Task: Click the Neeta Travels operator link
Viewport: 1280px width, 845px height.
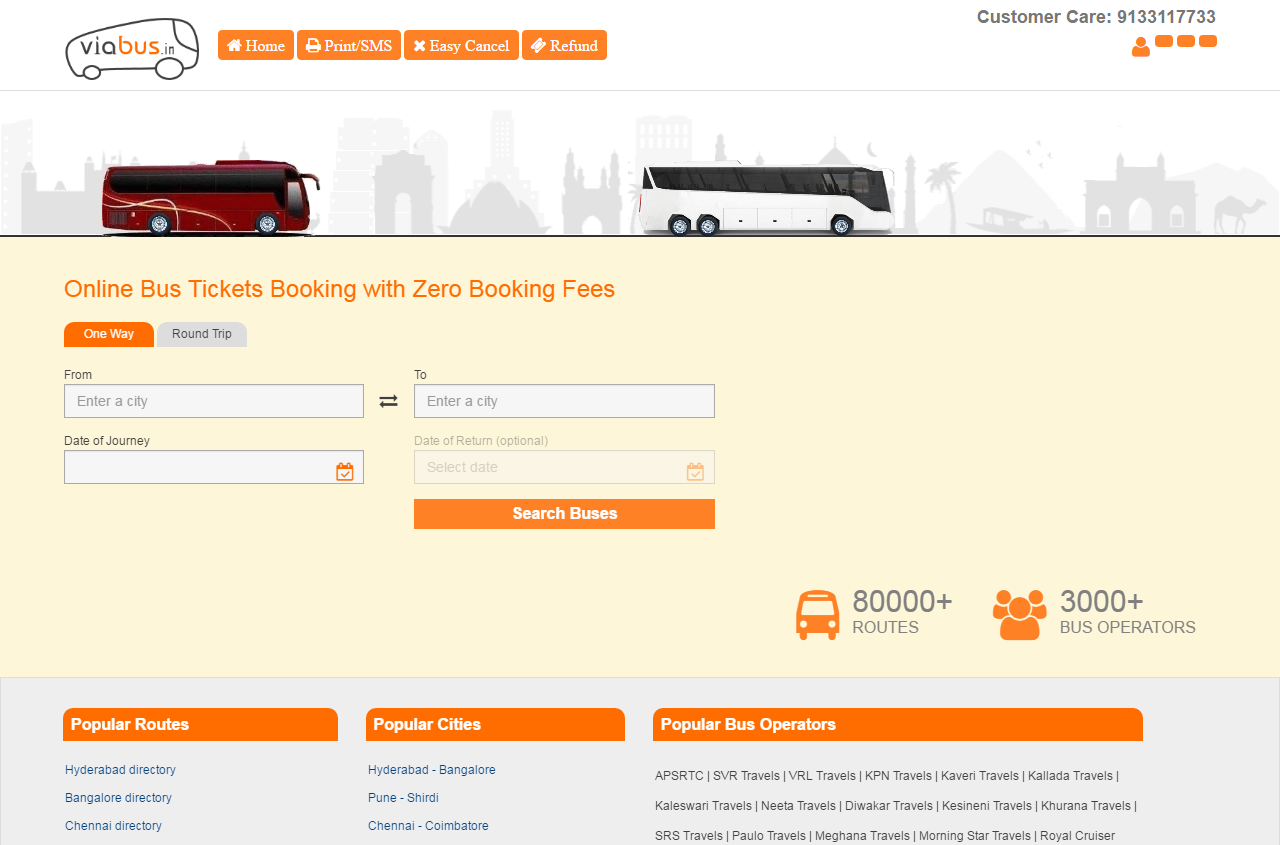Action: coord(798,806)
